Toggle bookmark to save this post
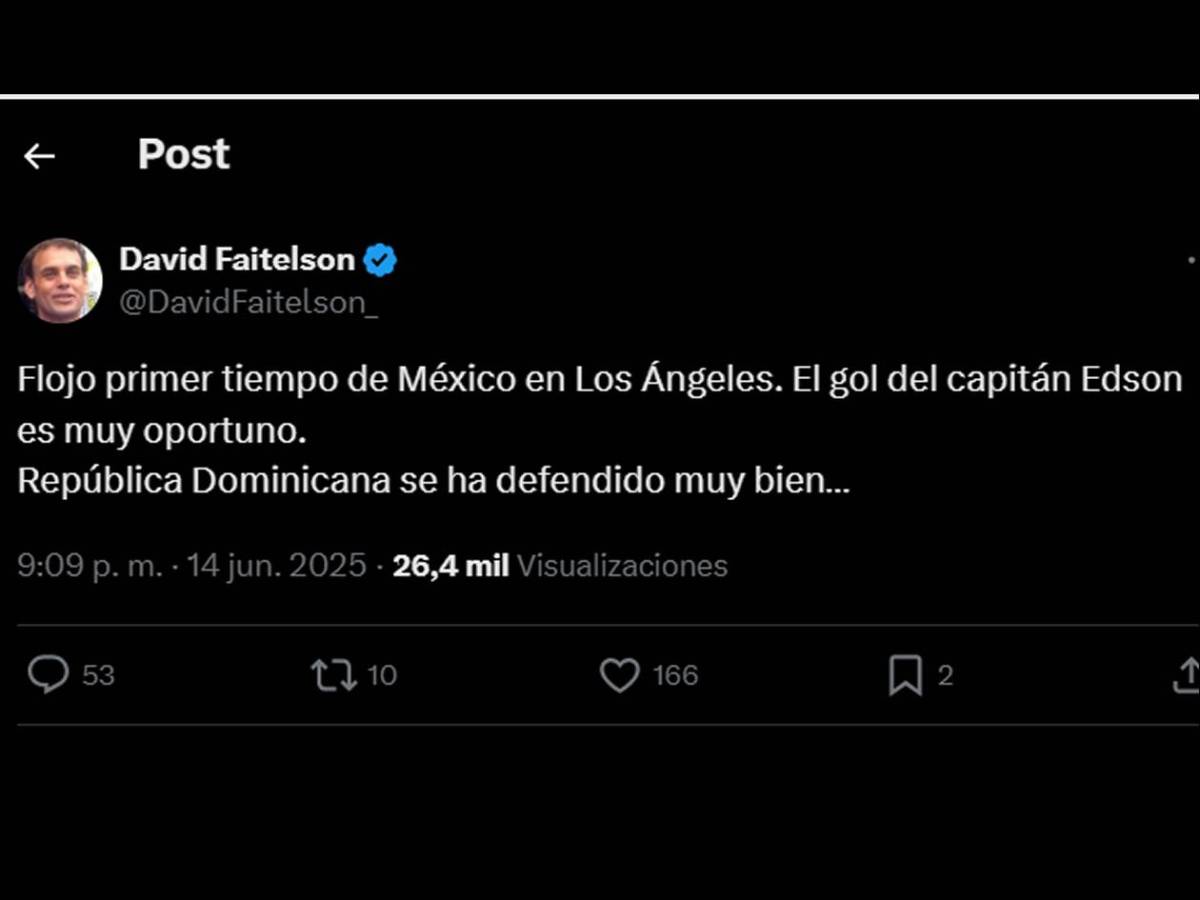This screenshot has height=900, width=1200. click(906, 675)
